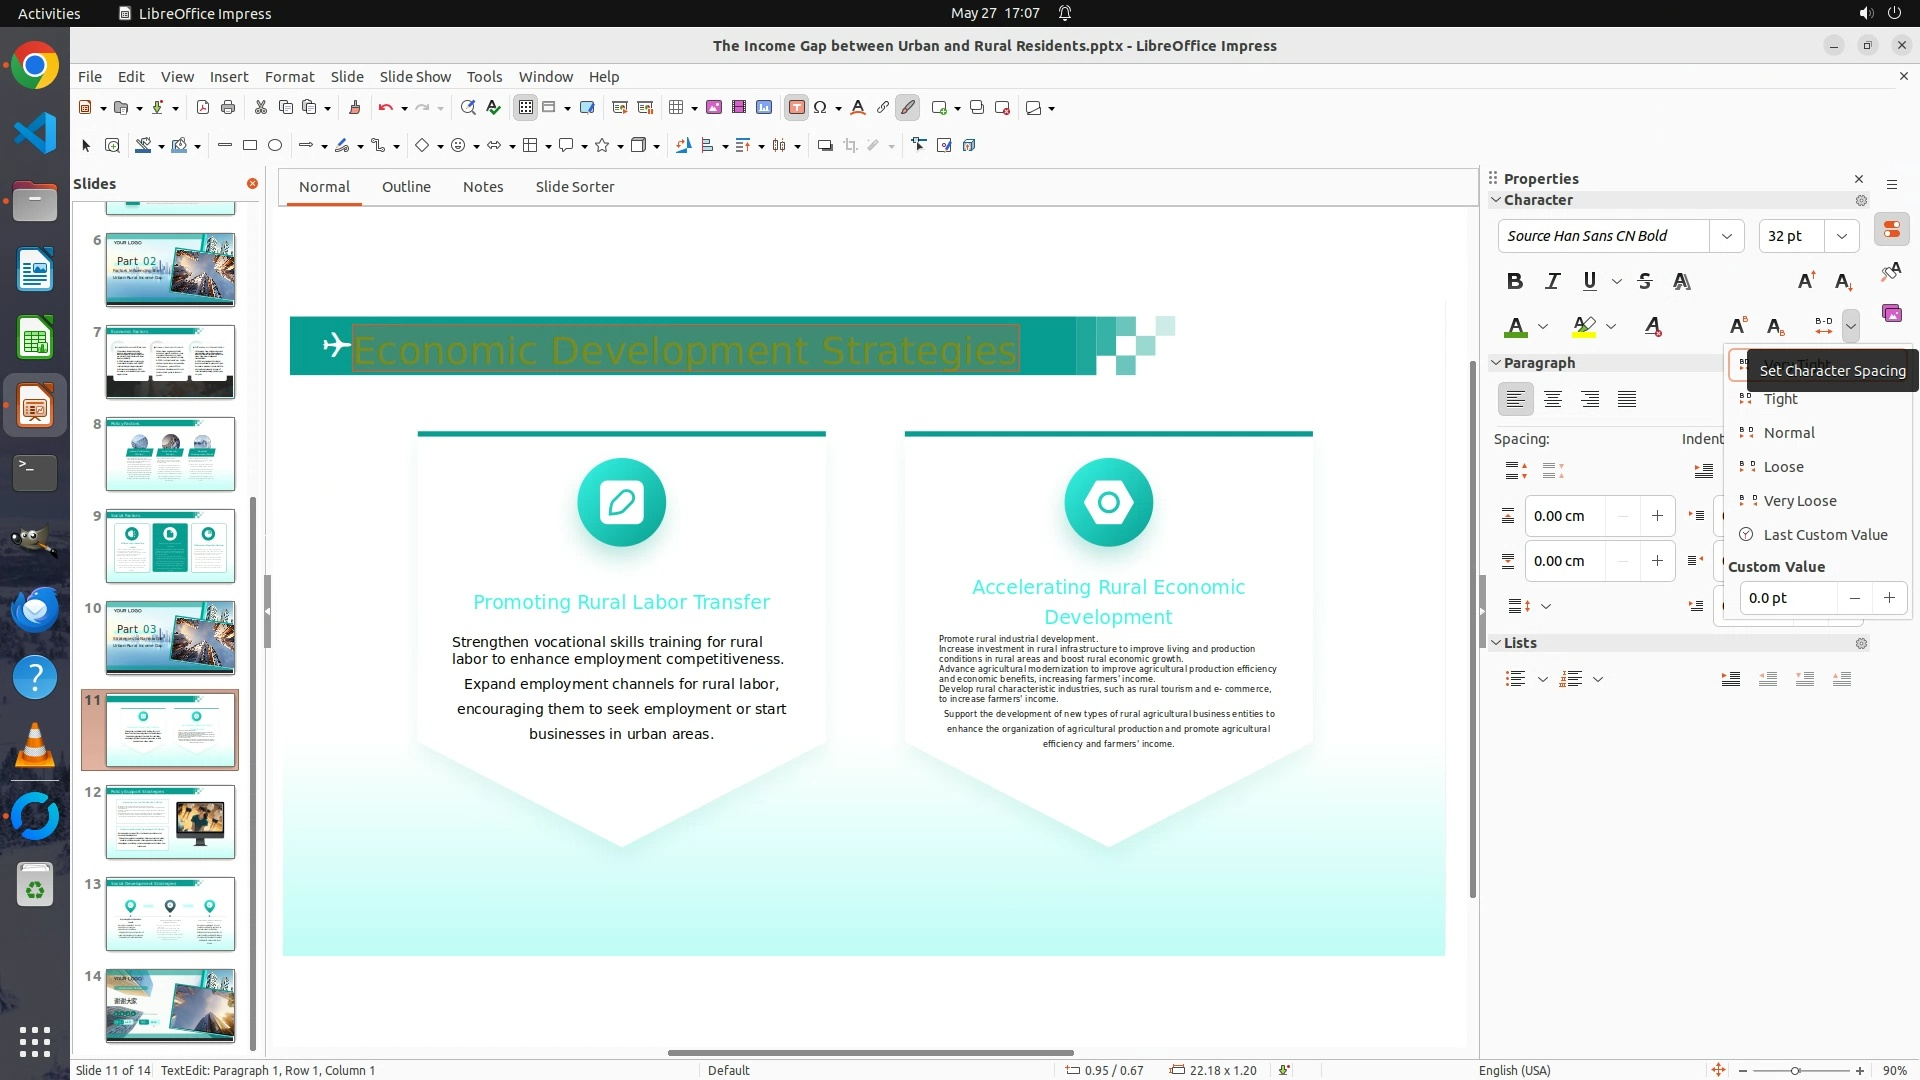Click the yellow highlighting color button
This screenshot has height=1080, width=1920.
[1584, 327]
